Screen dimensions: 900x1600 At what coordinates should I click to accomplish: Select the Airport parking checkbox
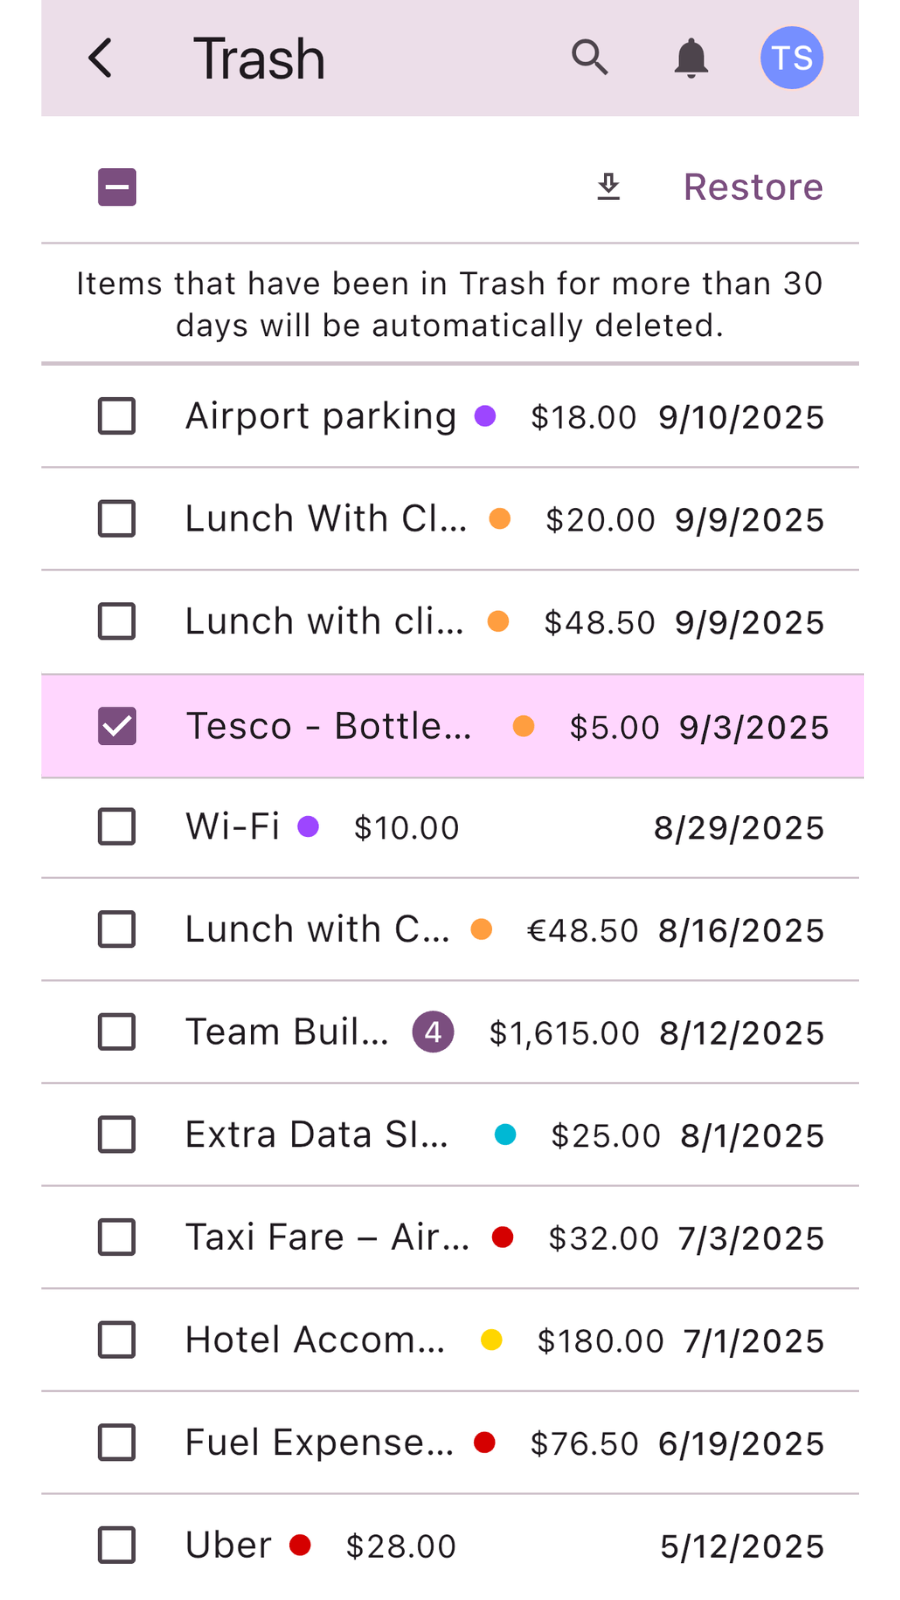tap(117, 416)
